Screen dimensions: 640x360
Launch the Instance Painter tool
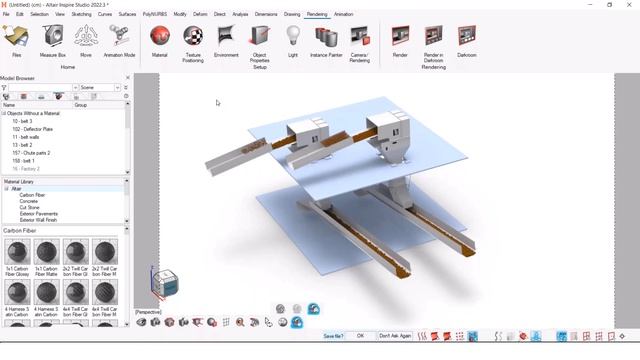coord(326,40)
